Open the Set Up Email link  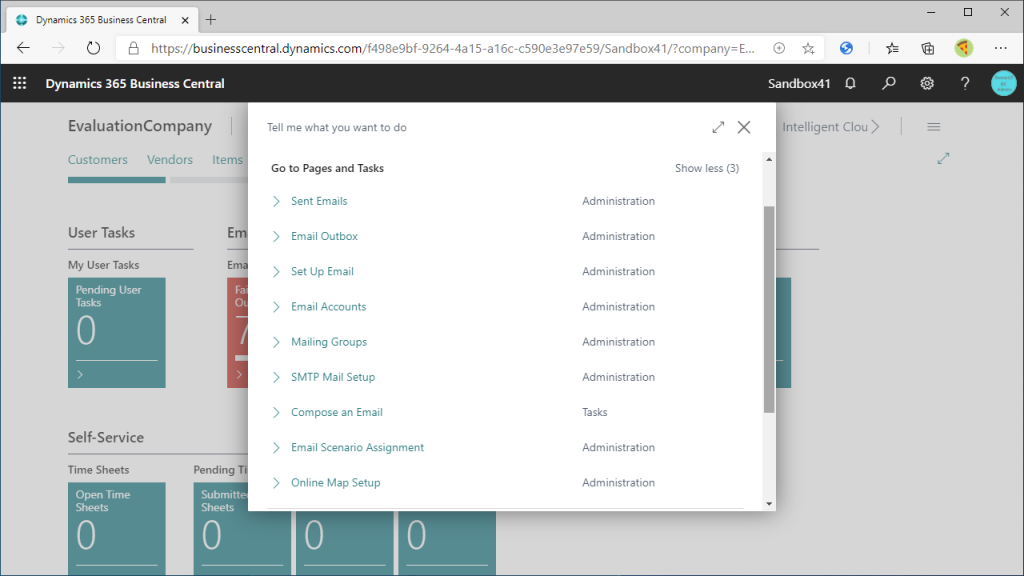pyautogui.click(x=322, y=272)
